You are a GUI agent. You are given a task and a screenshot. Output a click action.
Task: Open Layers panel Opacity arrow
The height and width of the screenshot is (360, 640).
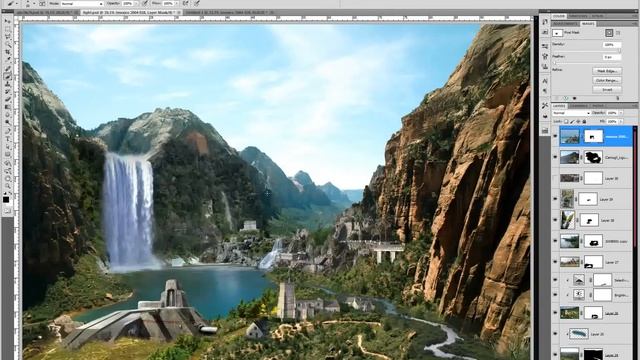(621, 113)
